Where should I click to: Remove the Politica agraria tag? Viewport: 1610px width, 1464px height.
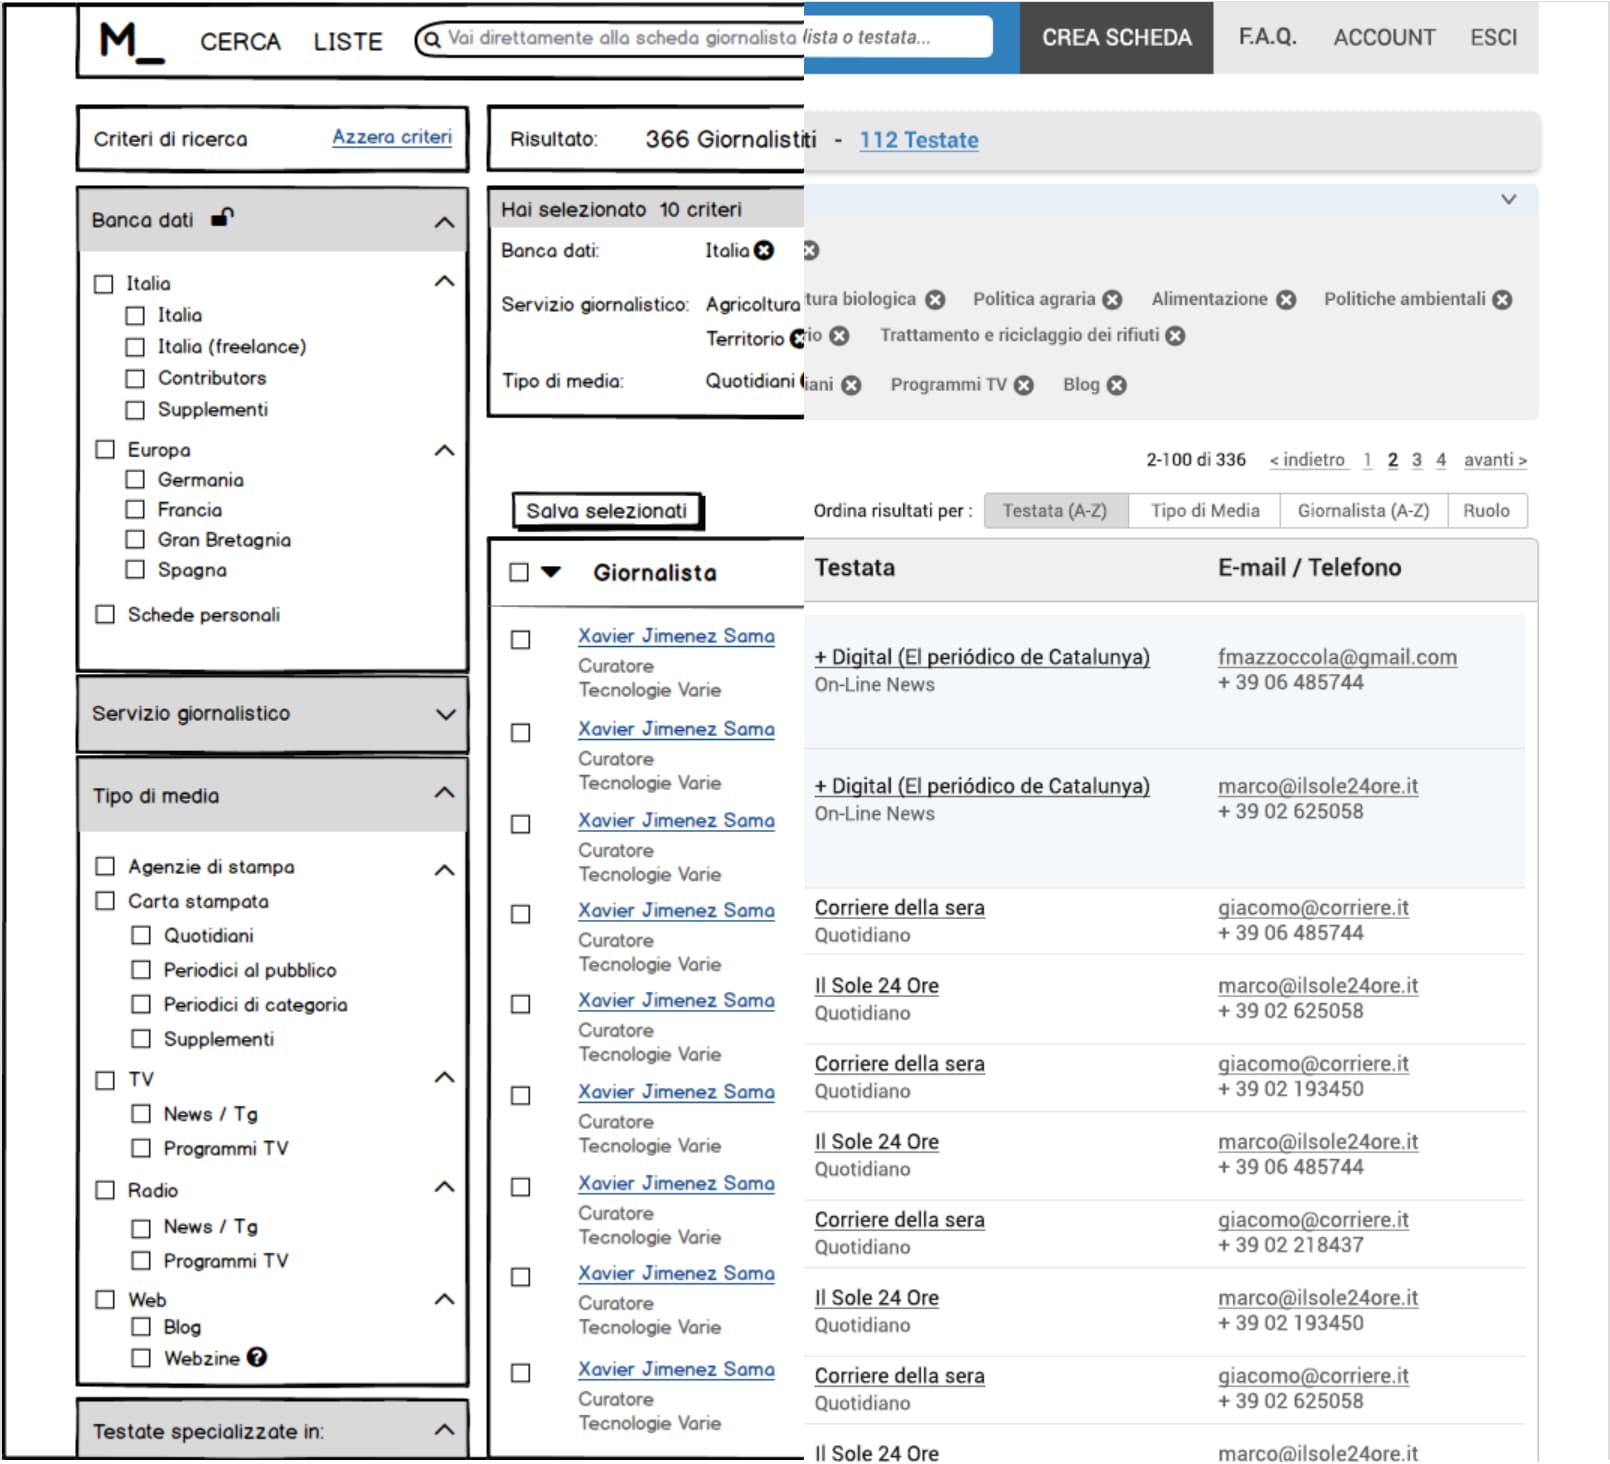(x=1112, y=300)
